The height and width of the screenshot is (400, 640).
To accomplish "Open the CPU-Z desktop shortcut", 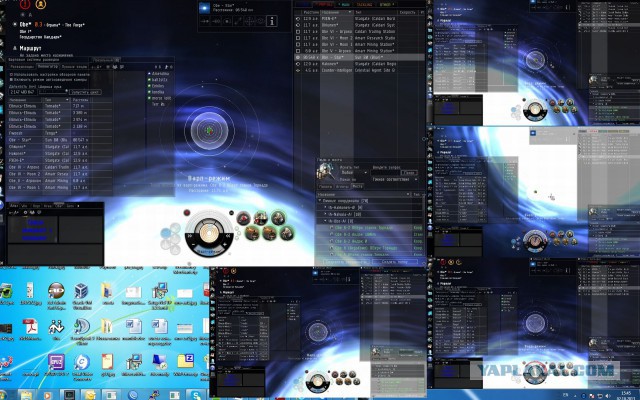I will coord(56,362).
